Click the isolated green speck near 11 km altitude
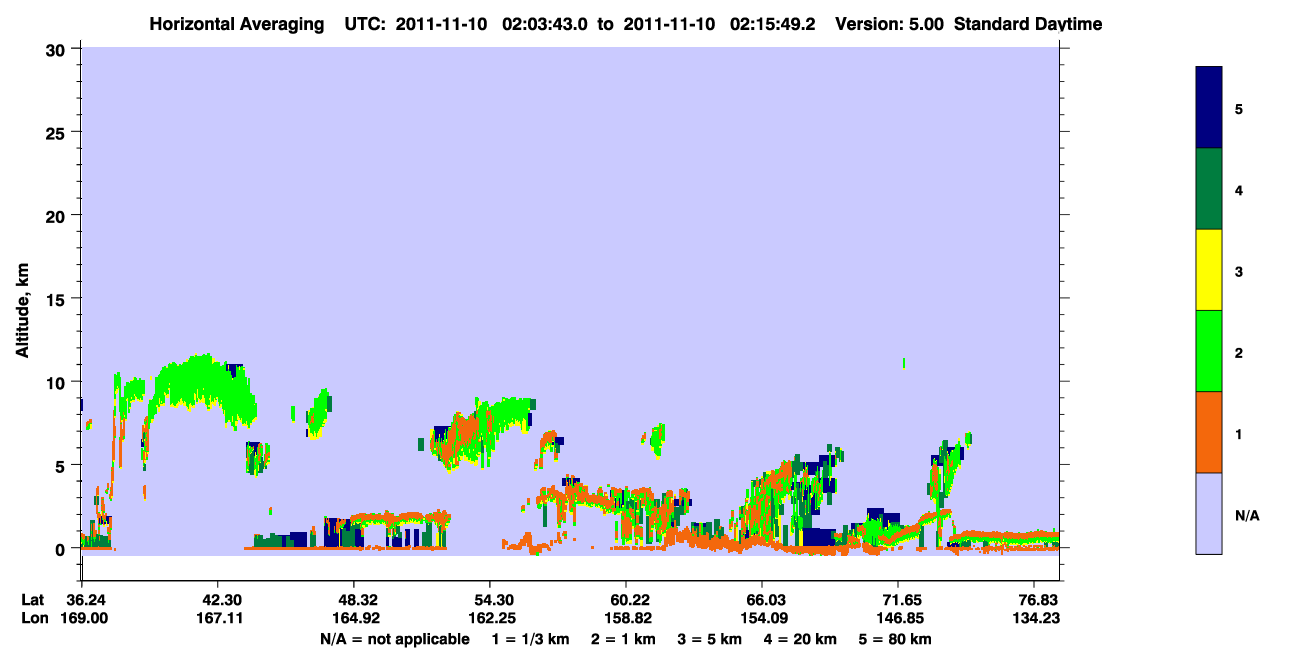 904,363
